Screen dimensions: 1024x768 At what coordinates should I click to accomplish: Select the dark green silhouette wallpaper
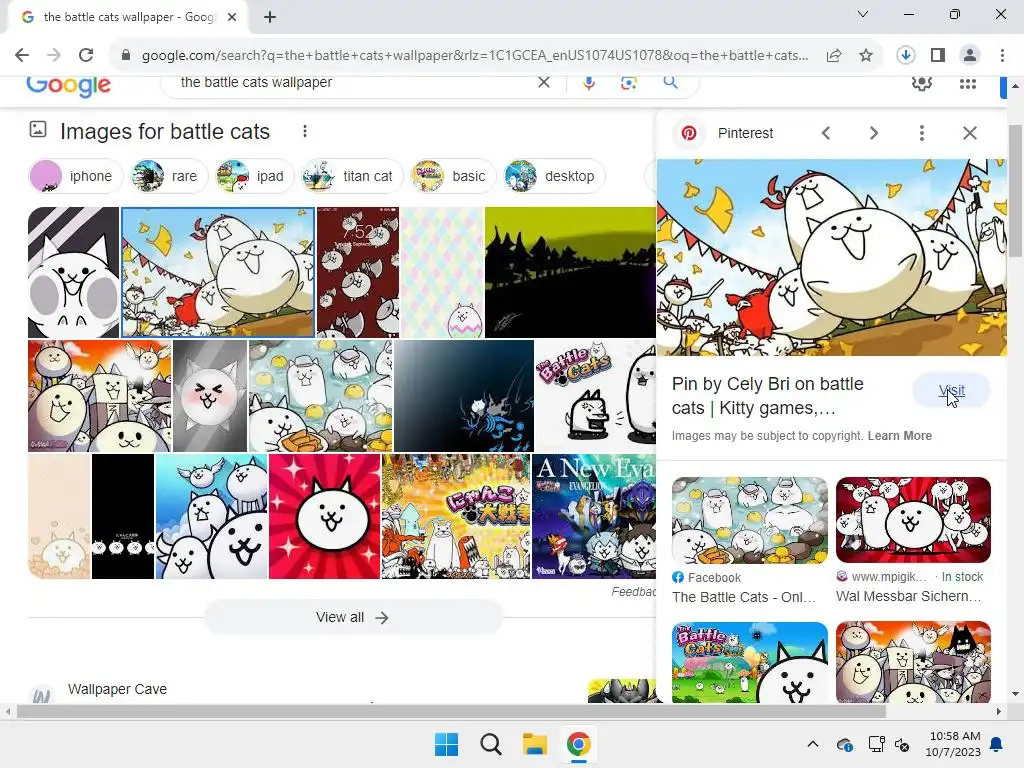coord(570,272)
